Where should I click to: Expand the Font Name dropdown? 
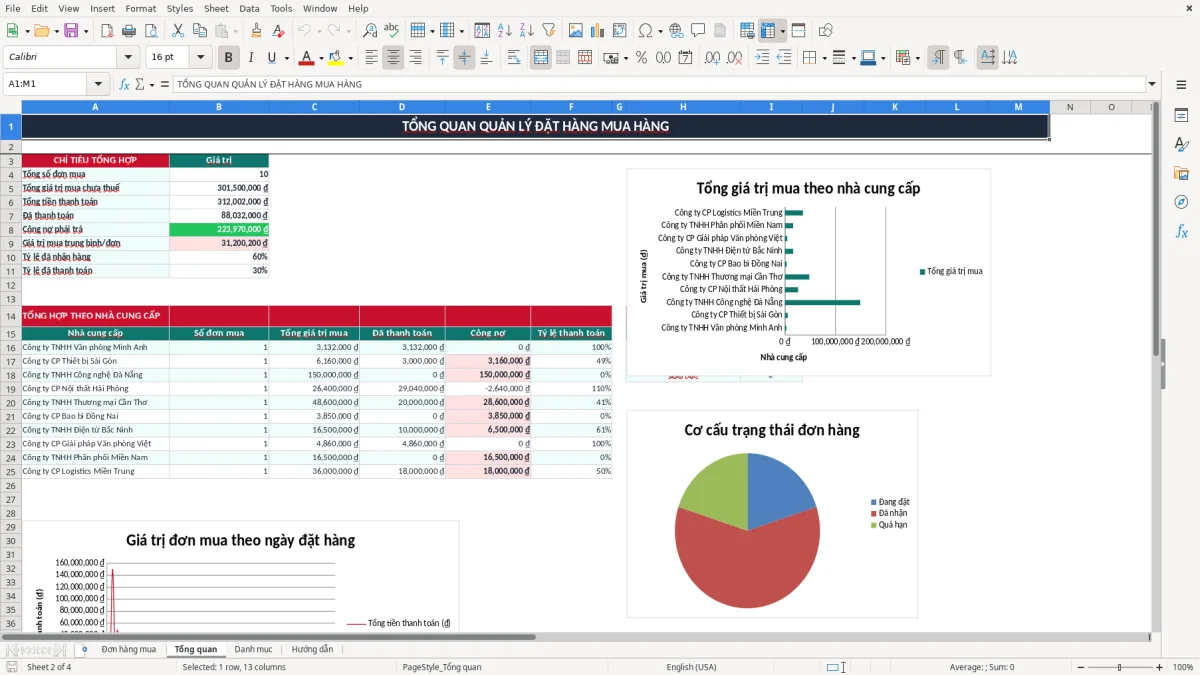[128, 57]
